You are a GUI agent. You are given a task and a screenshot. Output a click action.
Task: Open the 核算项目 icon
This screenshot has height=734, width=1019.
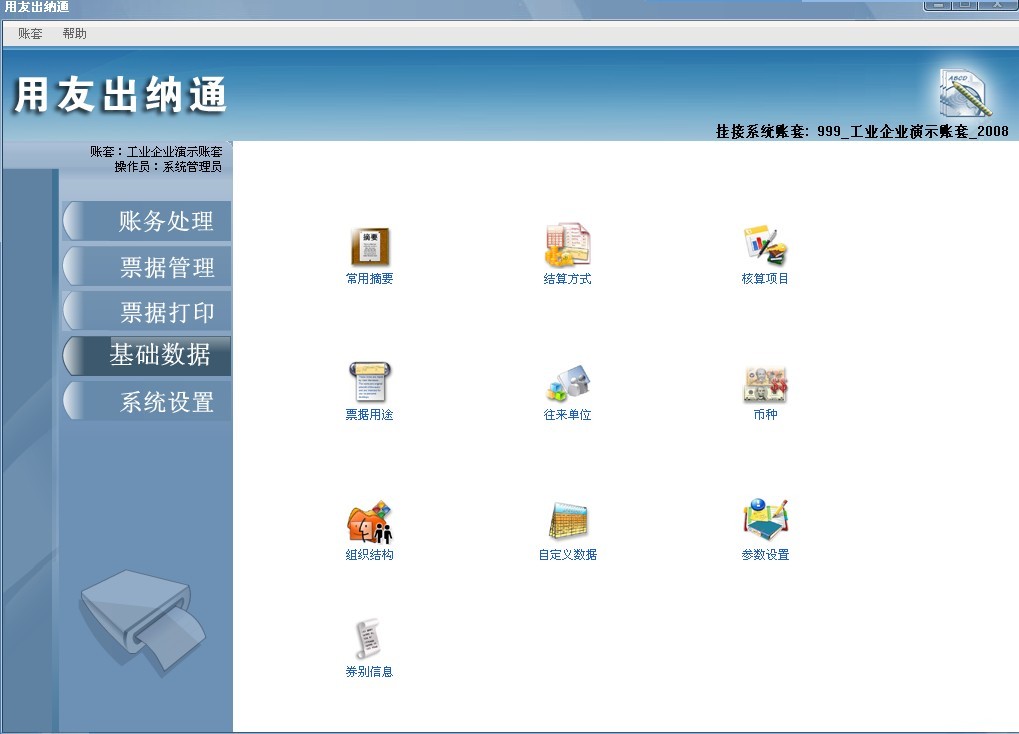click(765, 245)
